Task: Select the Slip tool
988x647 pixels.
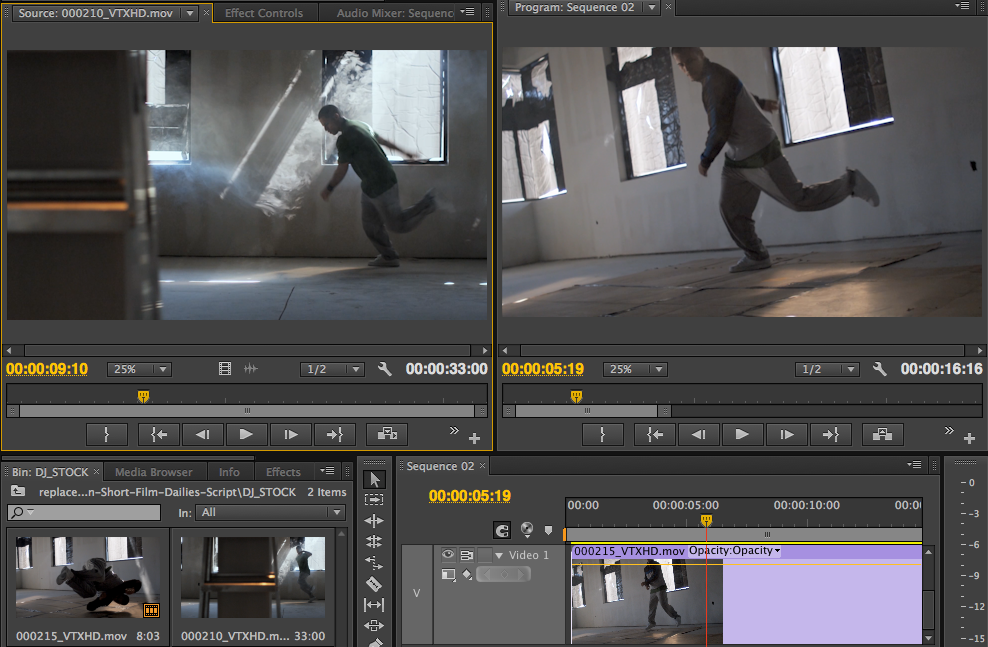Action: (x=374, y=605)
